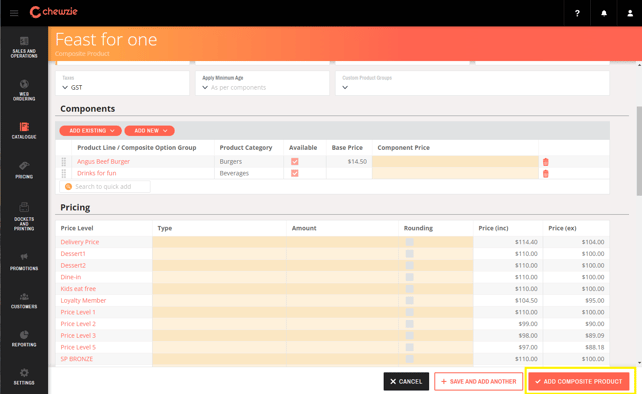Edit Amount for Dessert1 price level

[343, 254]
